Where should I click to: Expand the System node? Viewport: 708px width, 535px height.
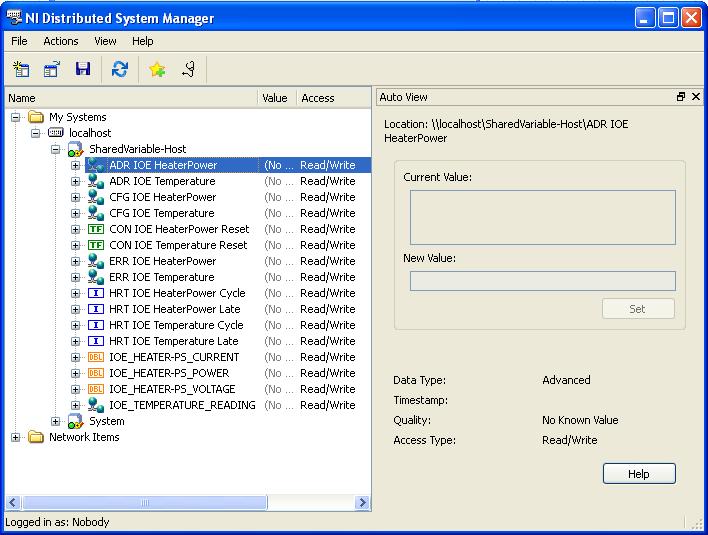(x=56, y=421)
